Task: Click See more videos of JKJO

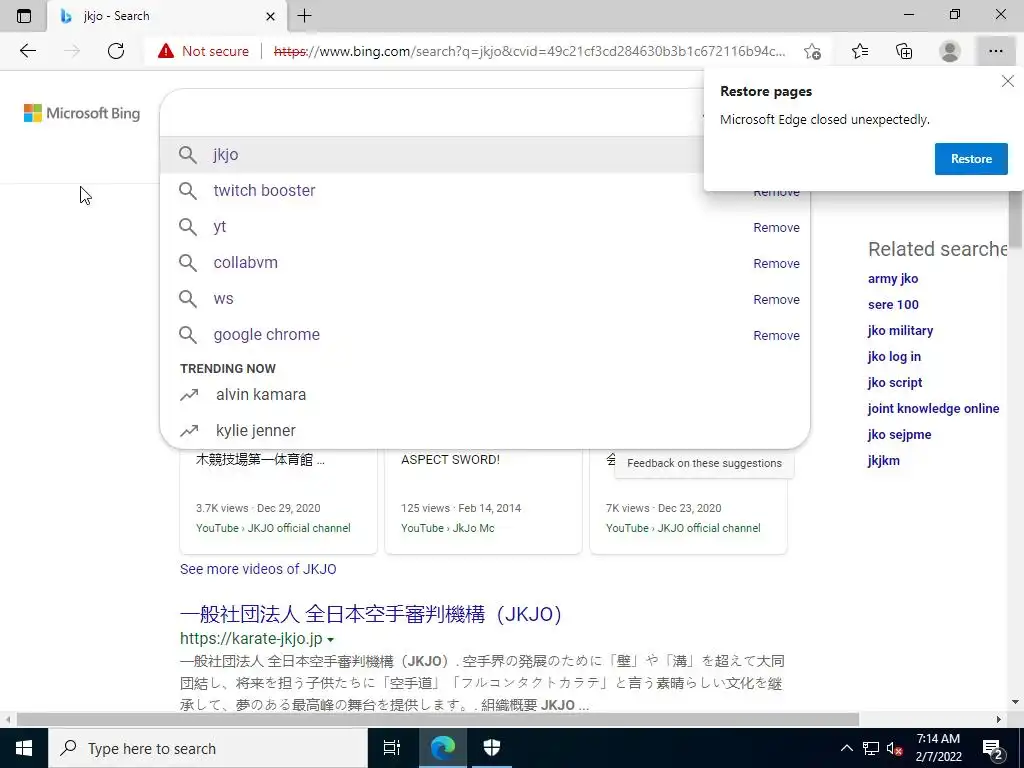Action: [258, 569]
